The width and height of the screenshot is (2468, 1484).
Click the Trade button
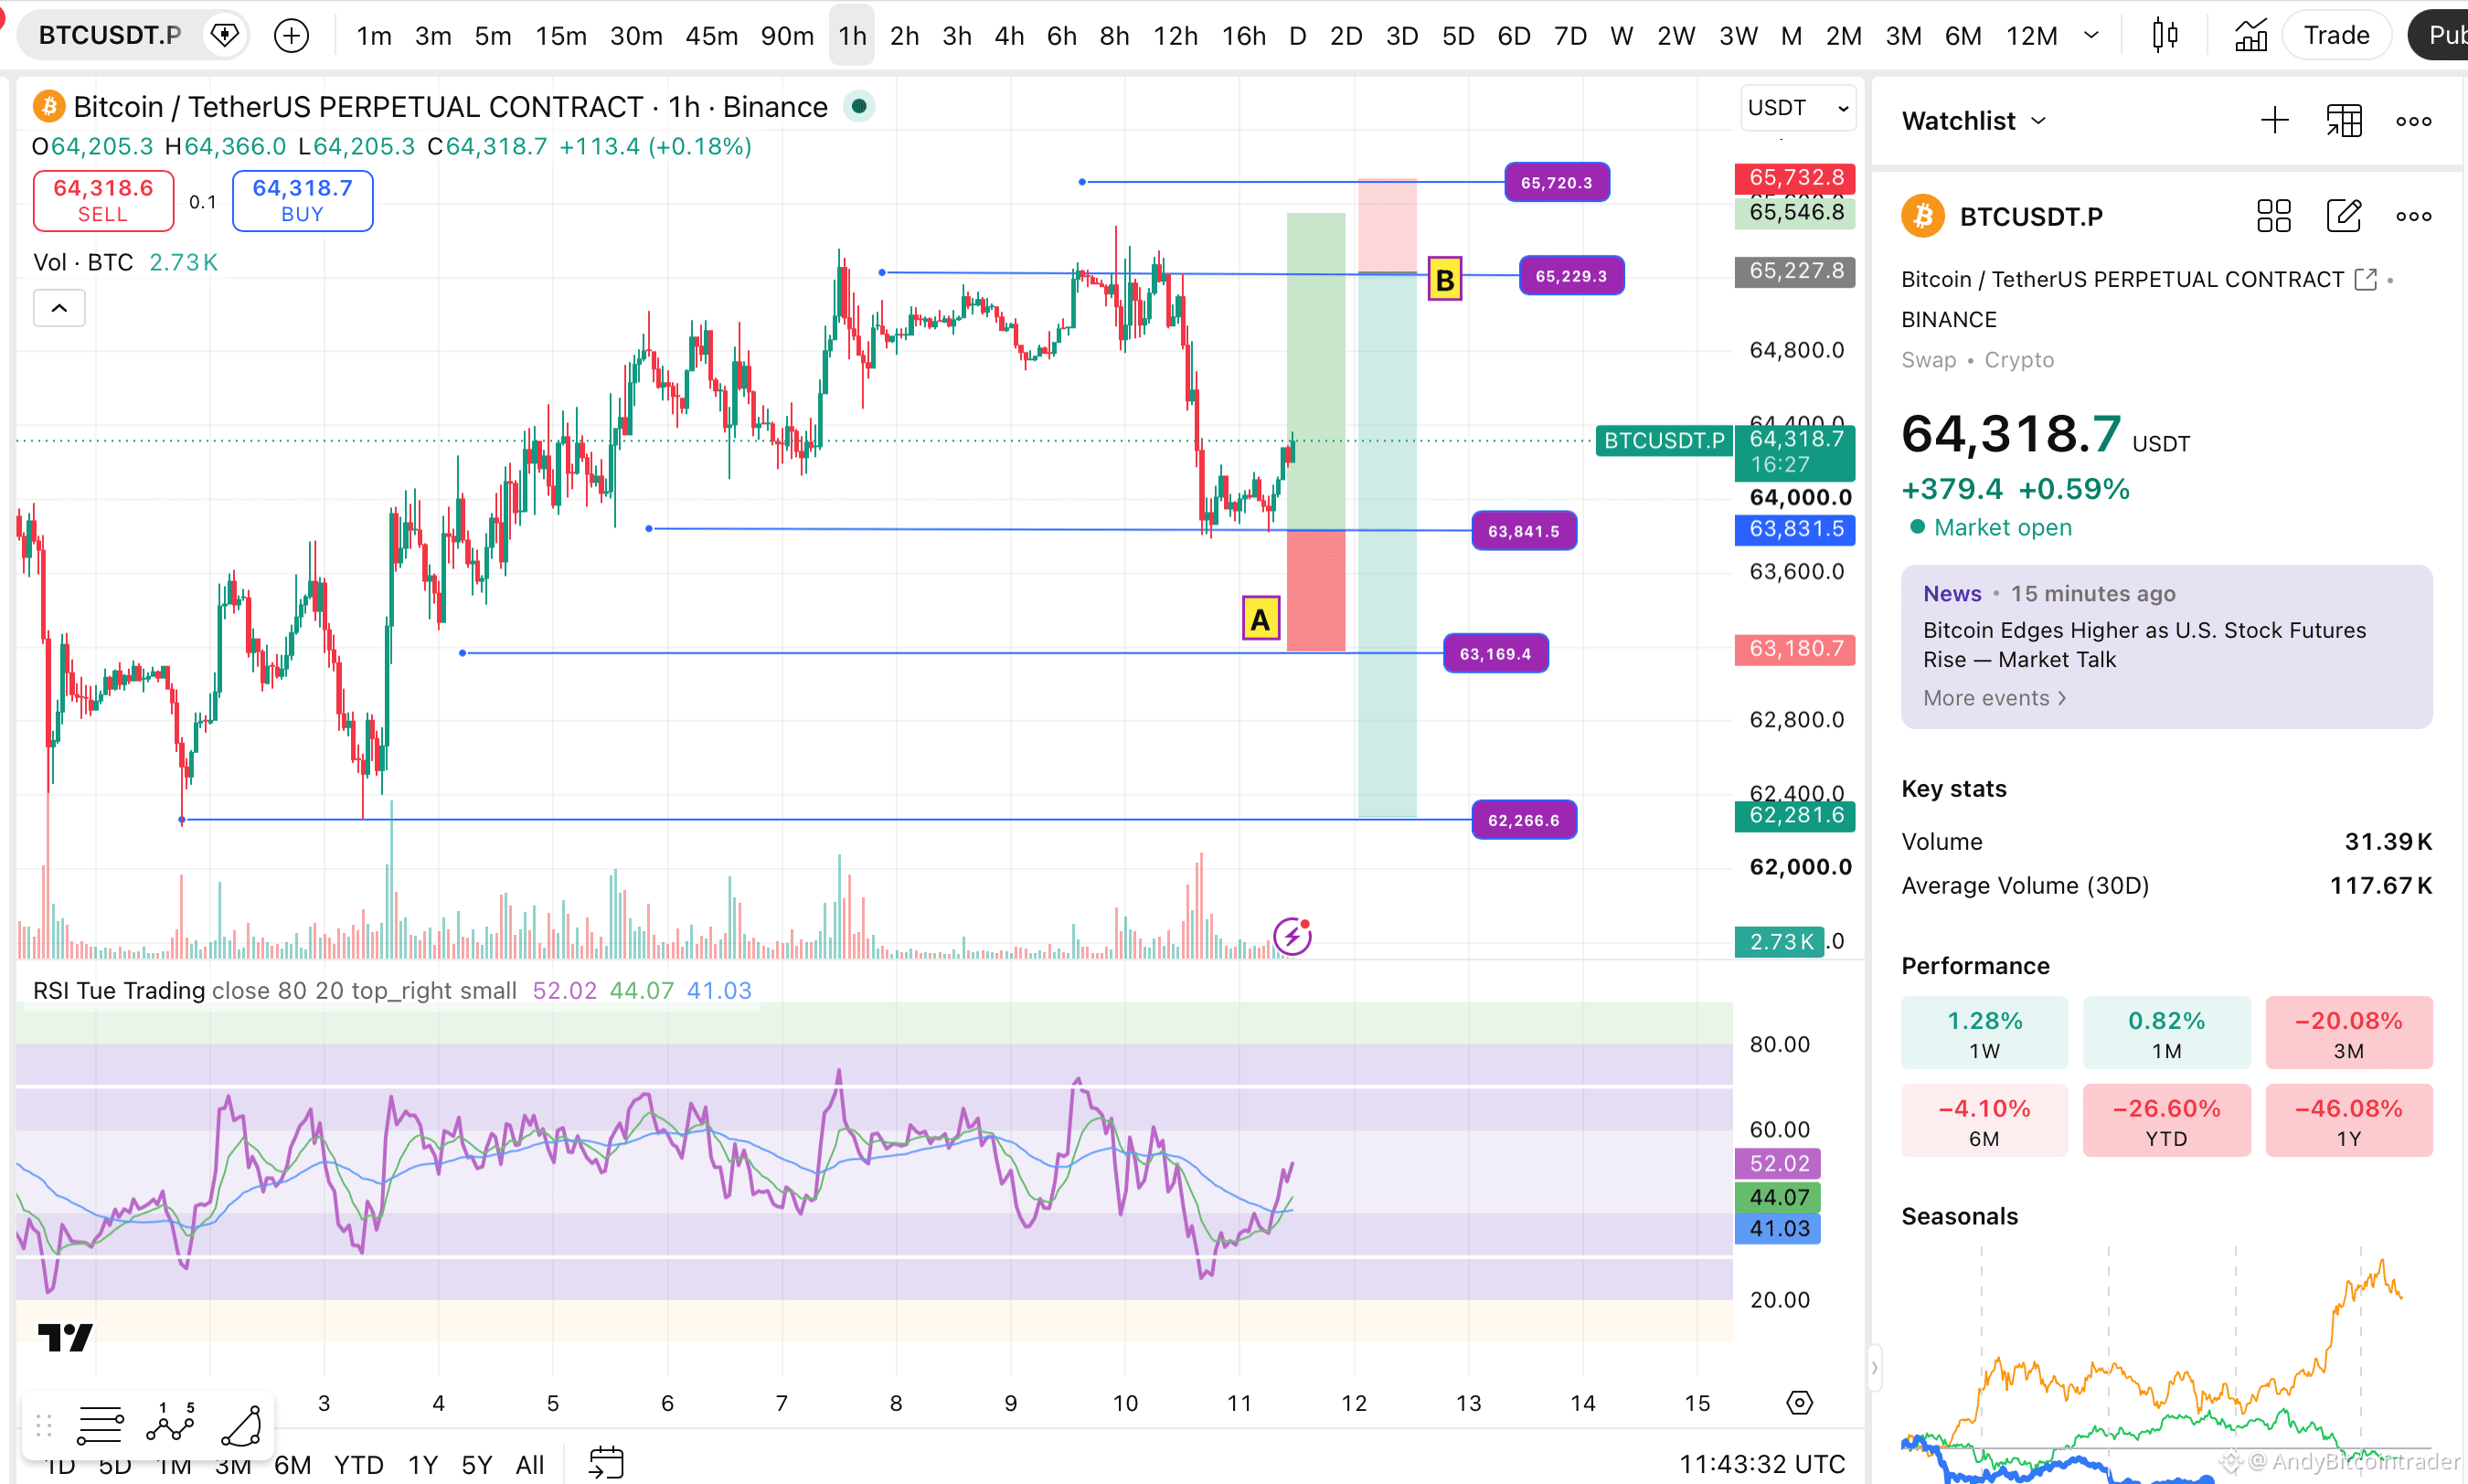(x=2336, y=35)
